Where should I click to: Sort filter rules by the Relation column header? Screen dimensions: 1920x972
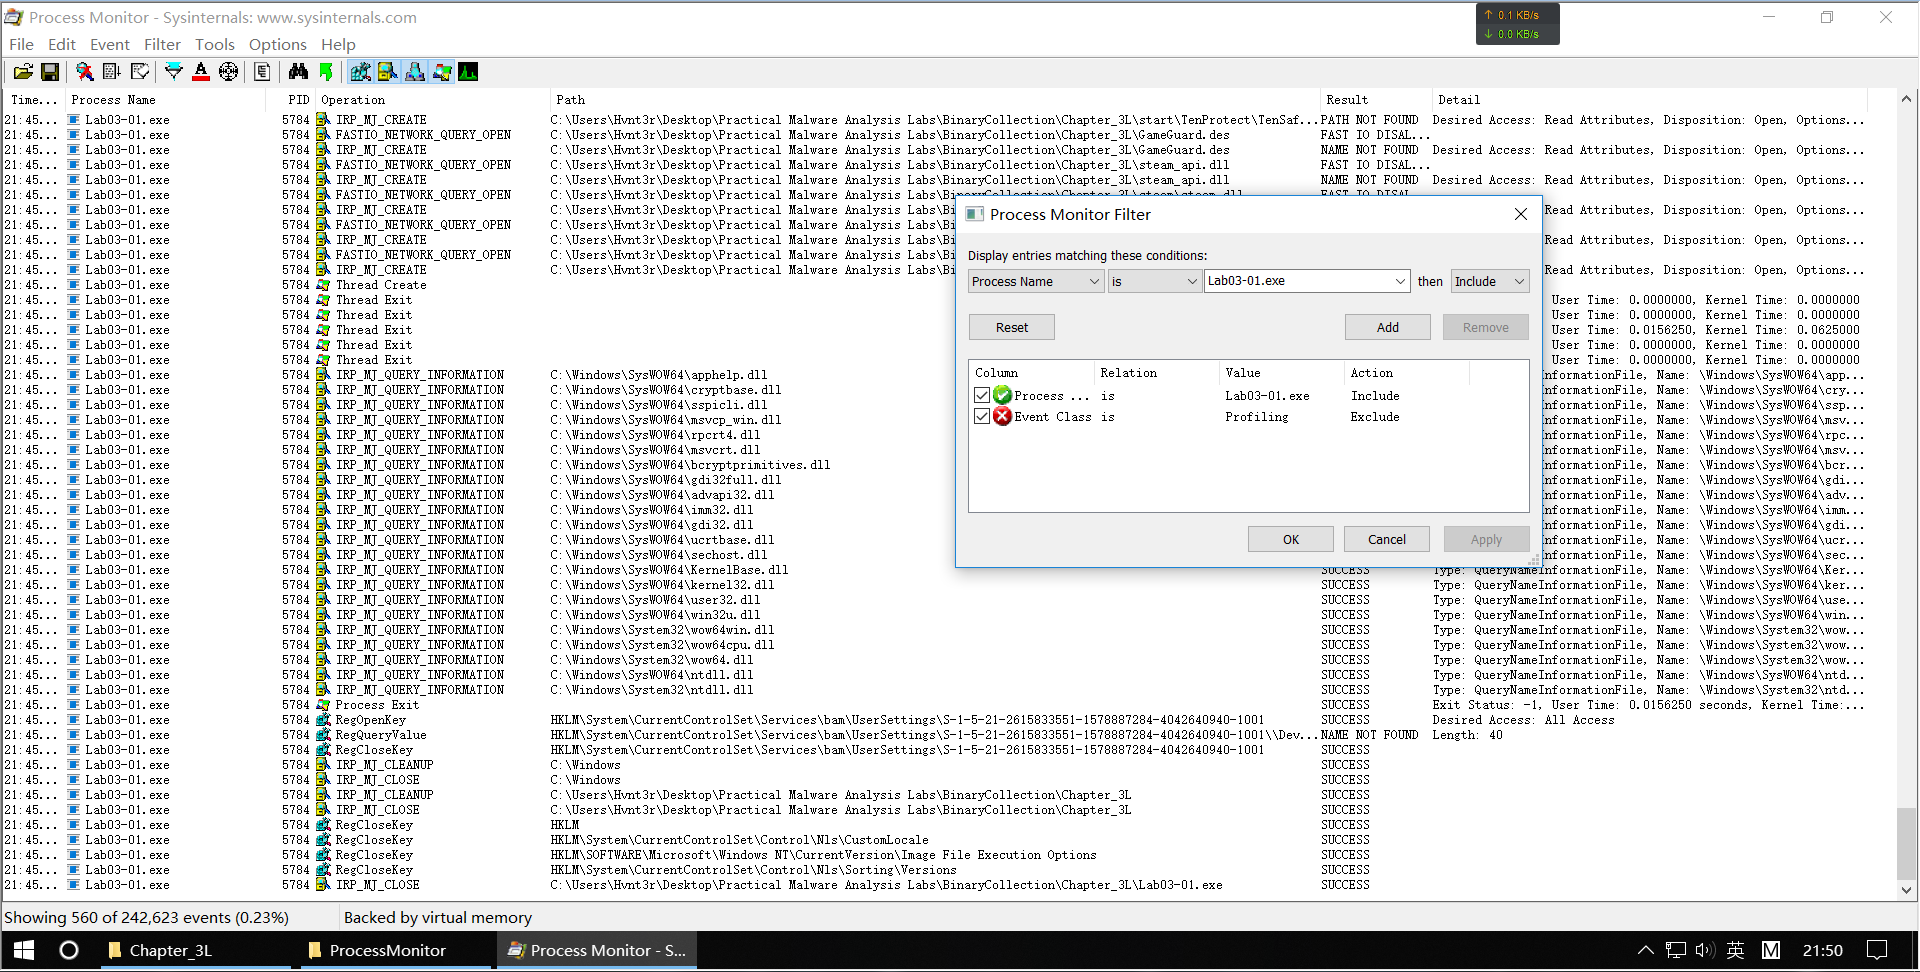(x=1156, y=373)
